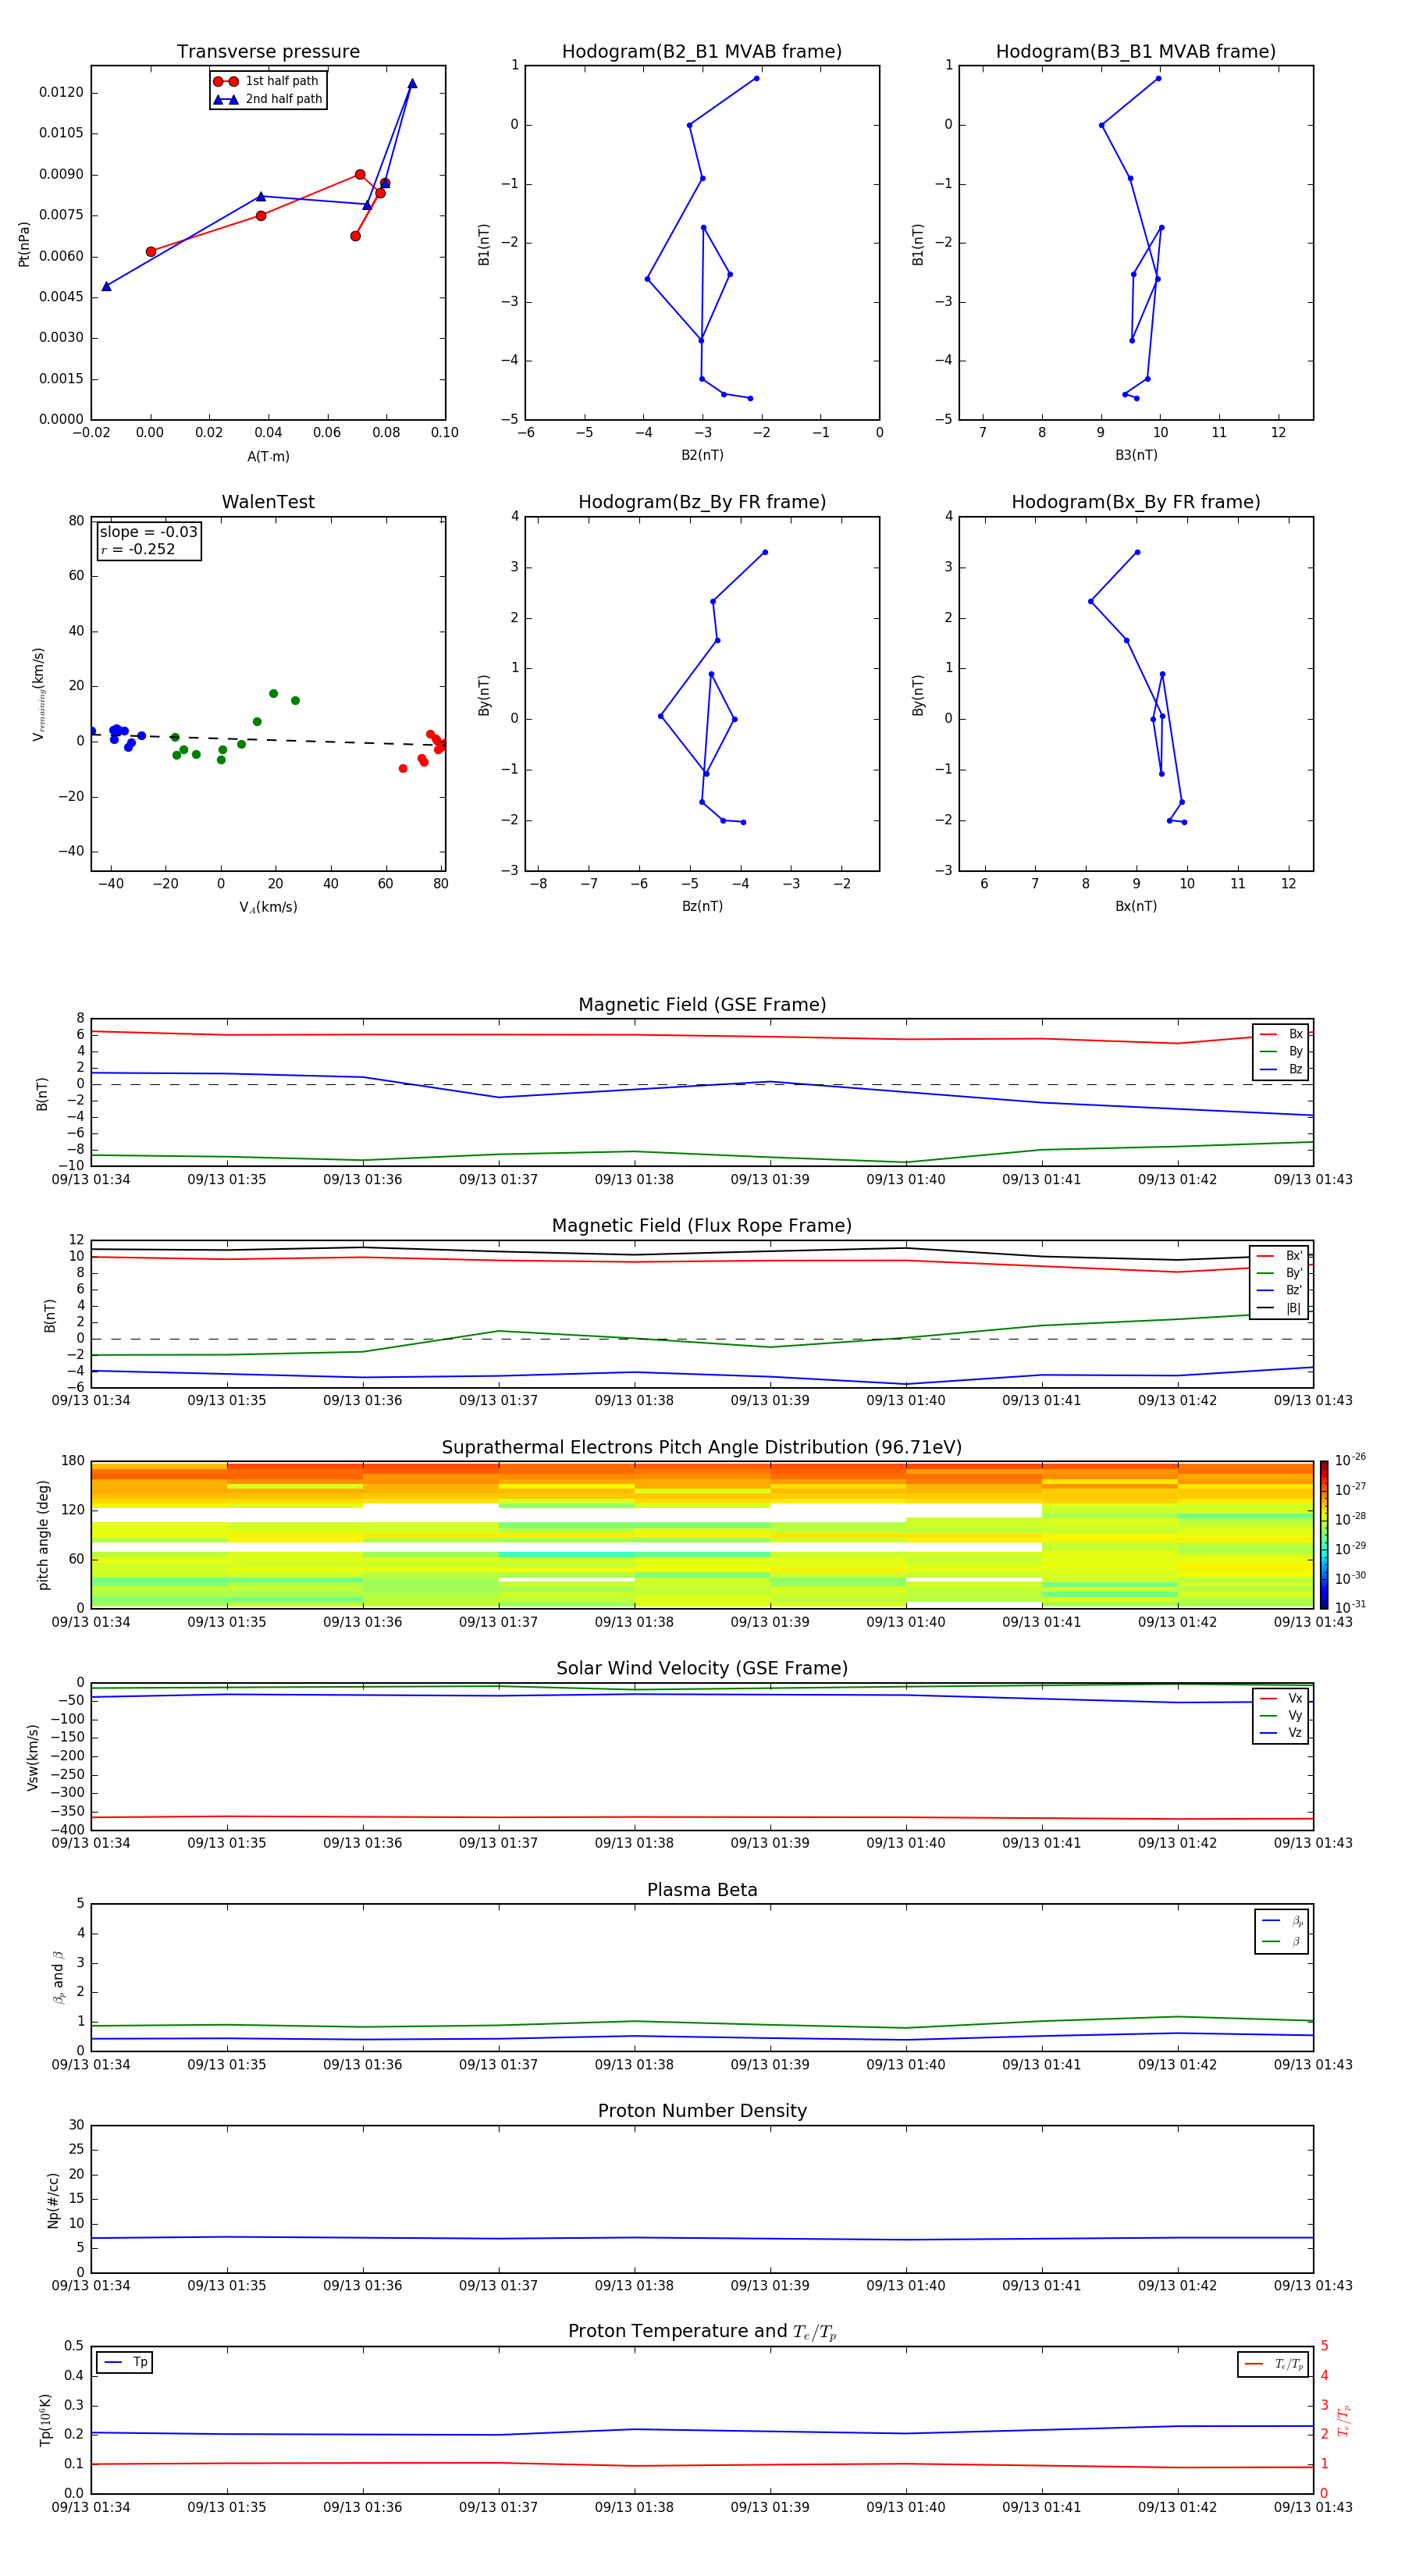Click the 'Np(#/cc)' axis label

pyautogui.click(x=53, y=2199)
